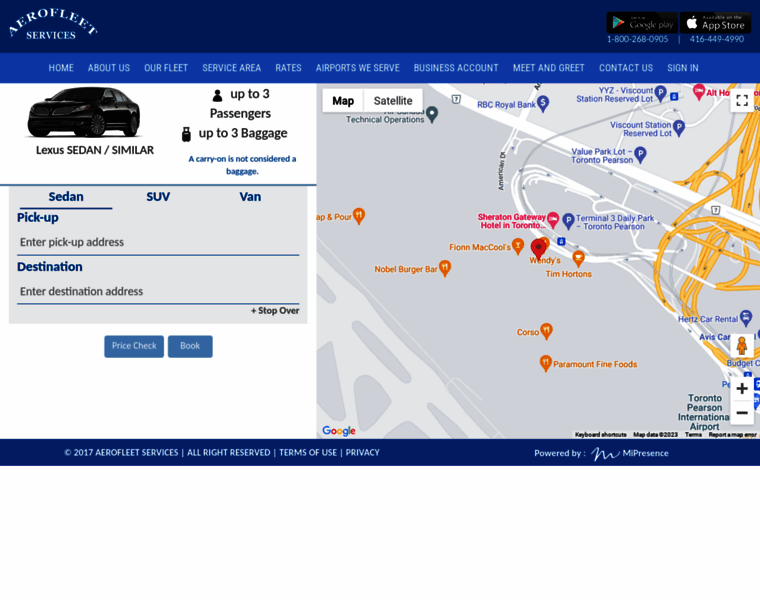
Task: Open the App Store download badge
Action: [x=715, y=22]
